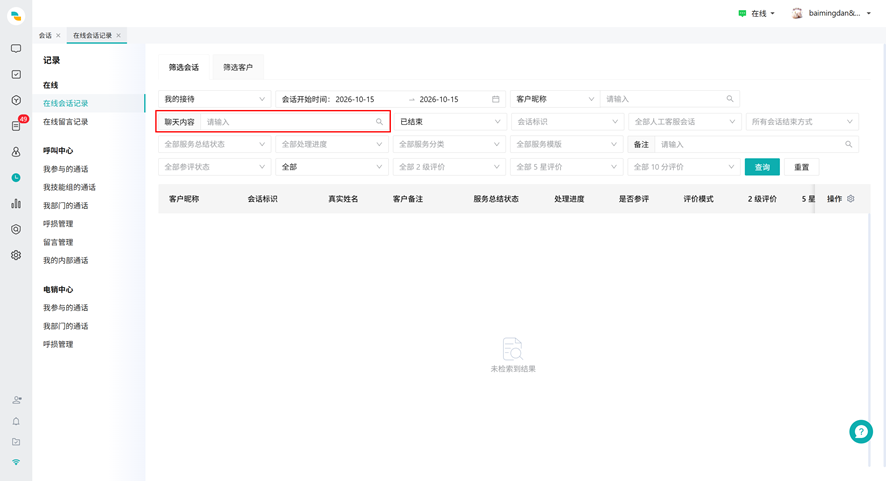This screenshot has height=481, width=886.
Task: Click the 服务总结状态 column header
Action: coord(496,199)
